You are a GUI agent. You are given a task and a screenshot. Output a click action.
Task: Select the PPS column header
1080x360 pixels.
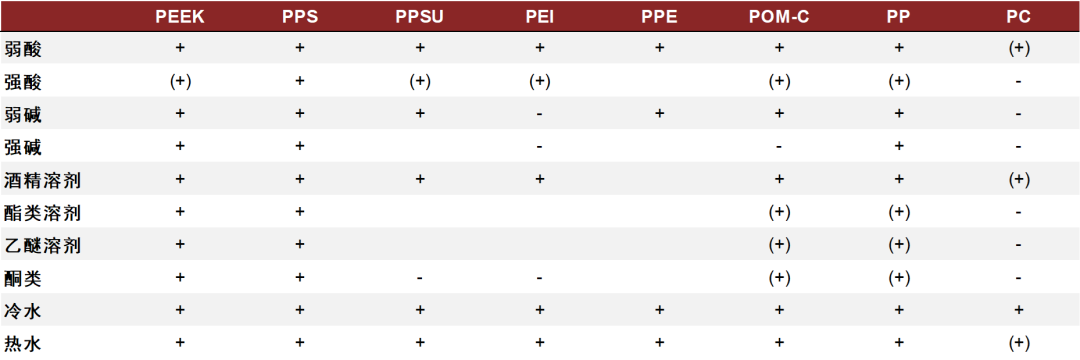300,17
